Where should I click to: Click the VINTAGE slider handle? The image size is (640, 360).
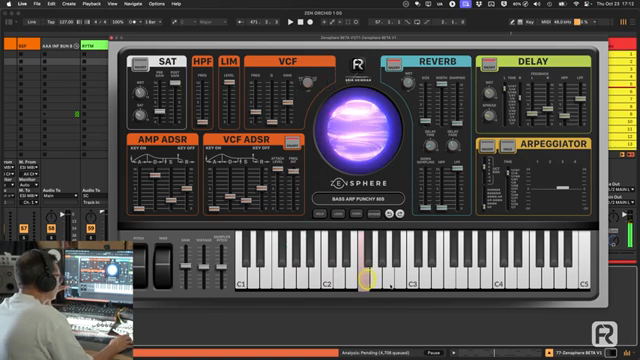point(204,267)
